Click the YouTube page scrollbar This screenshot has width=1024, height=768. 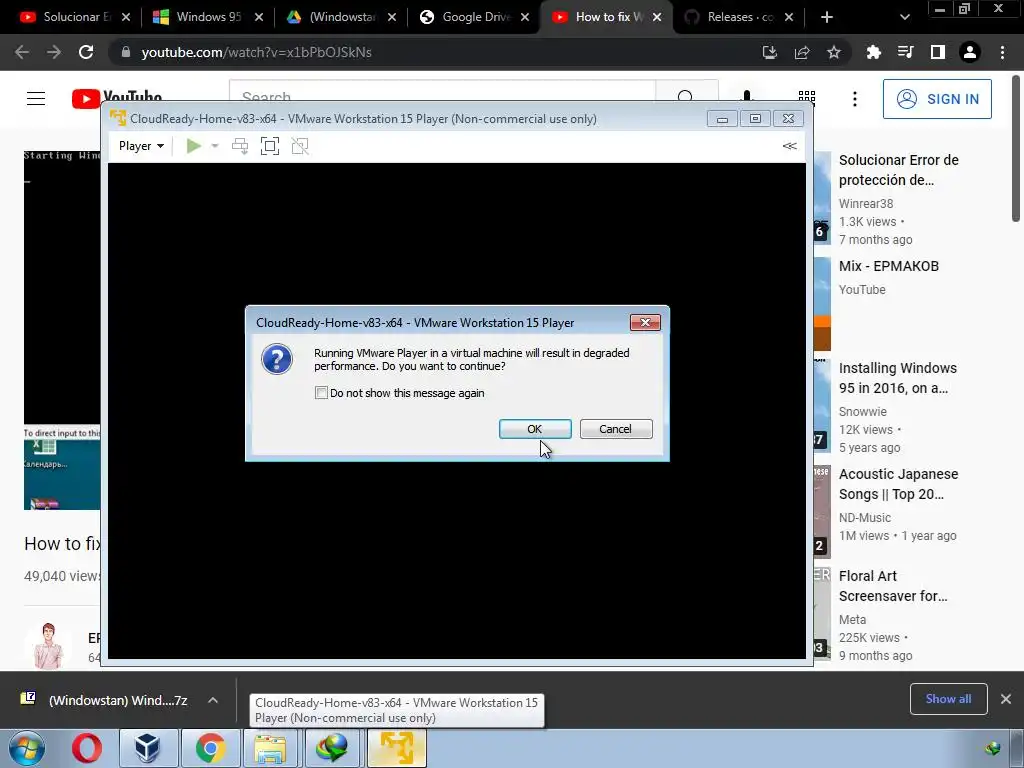click(1017, 148)
